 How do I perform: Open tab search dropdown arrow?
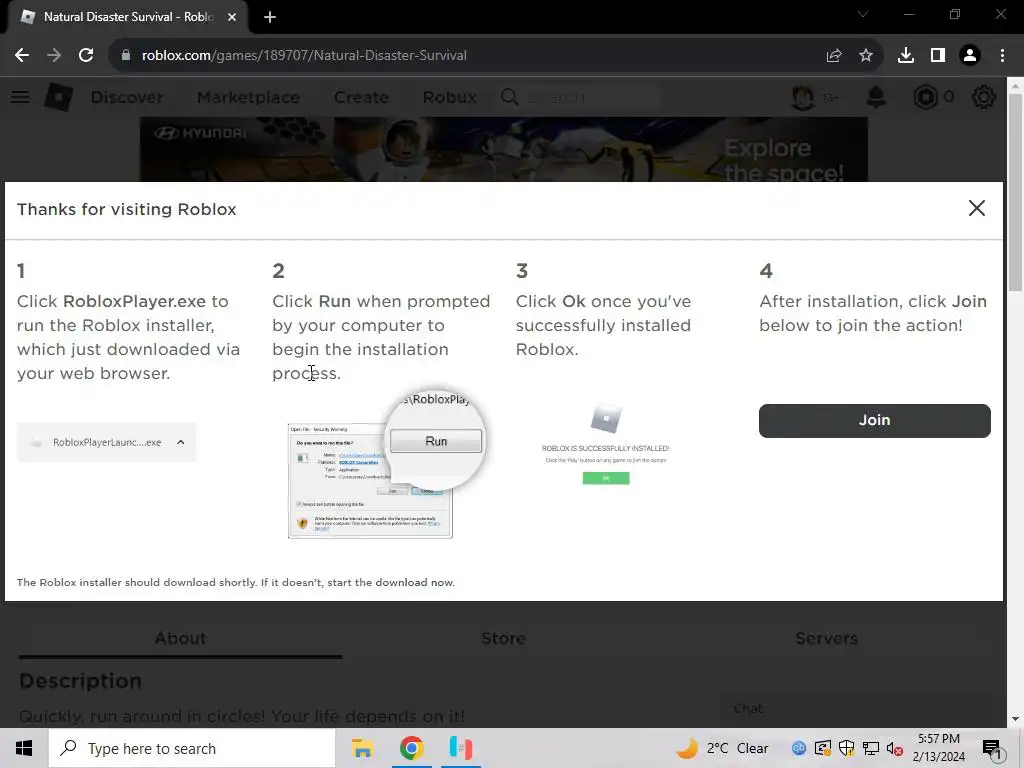pos(863,14)
